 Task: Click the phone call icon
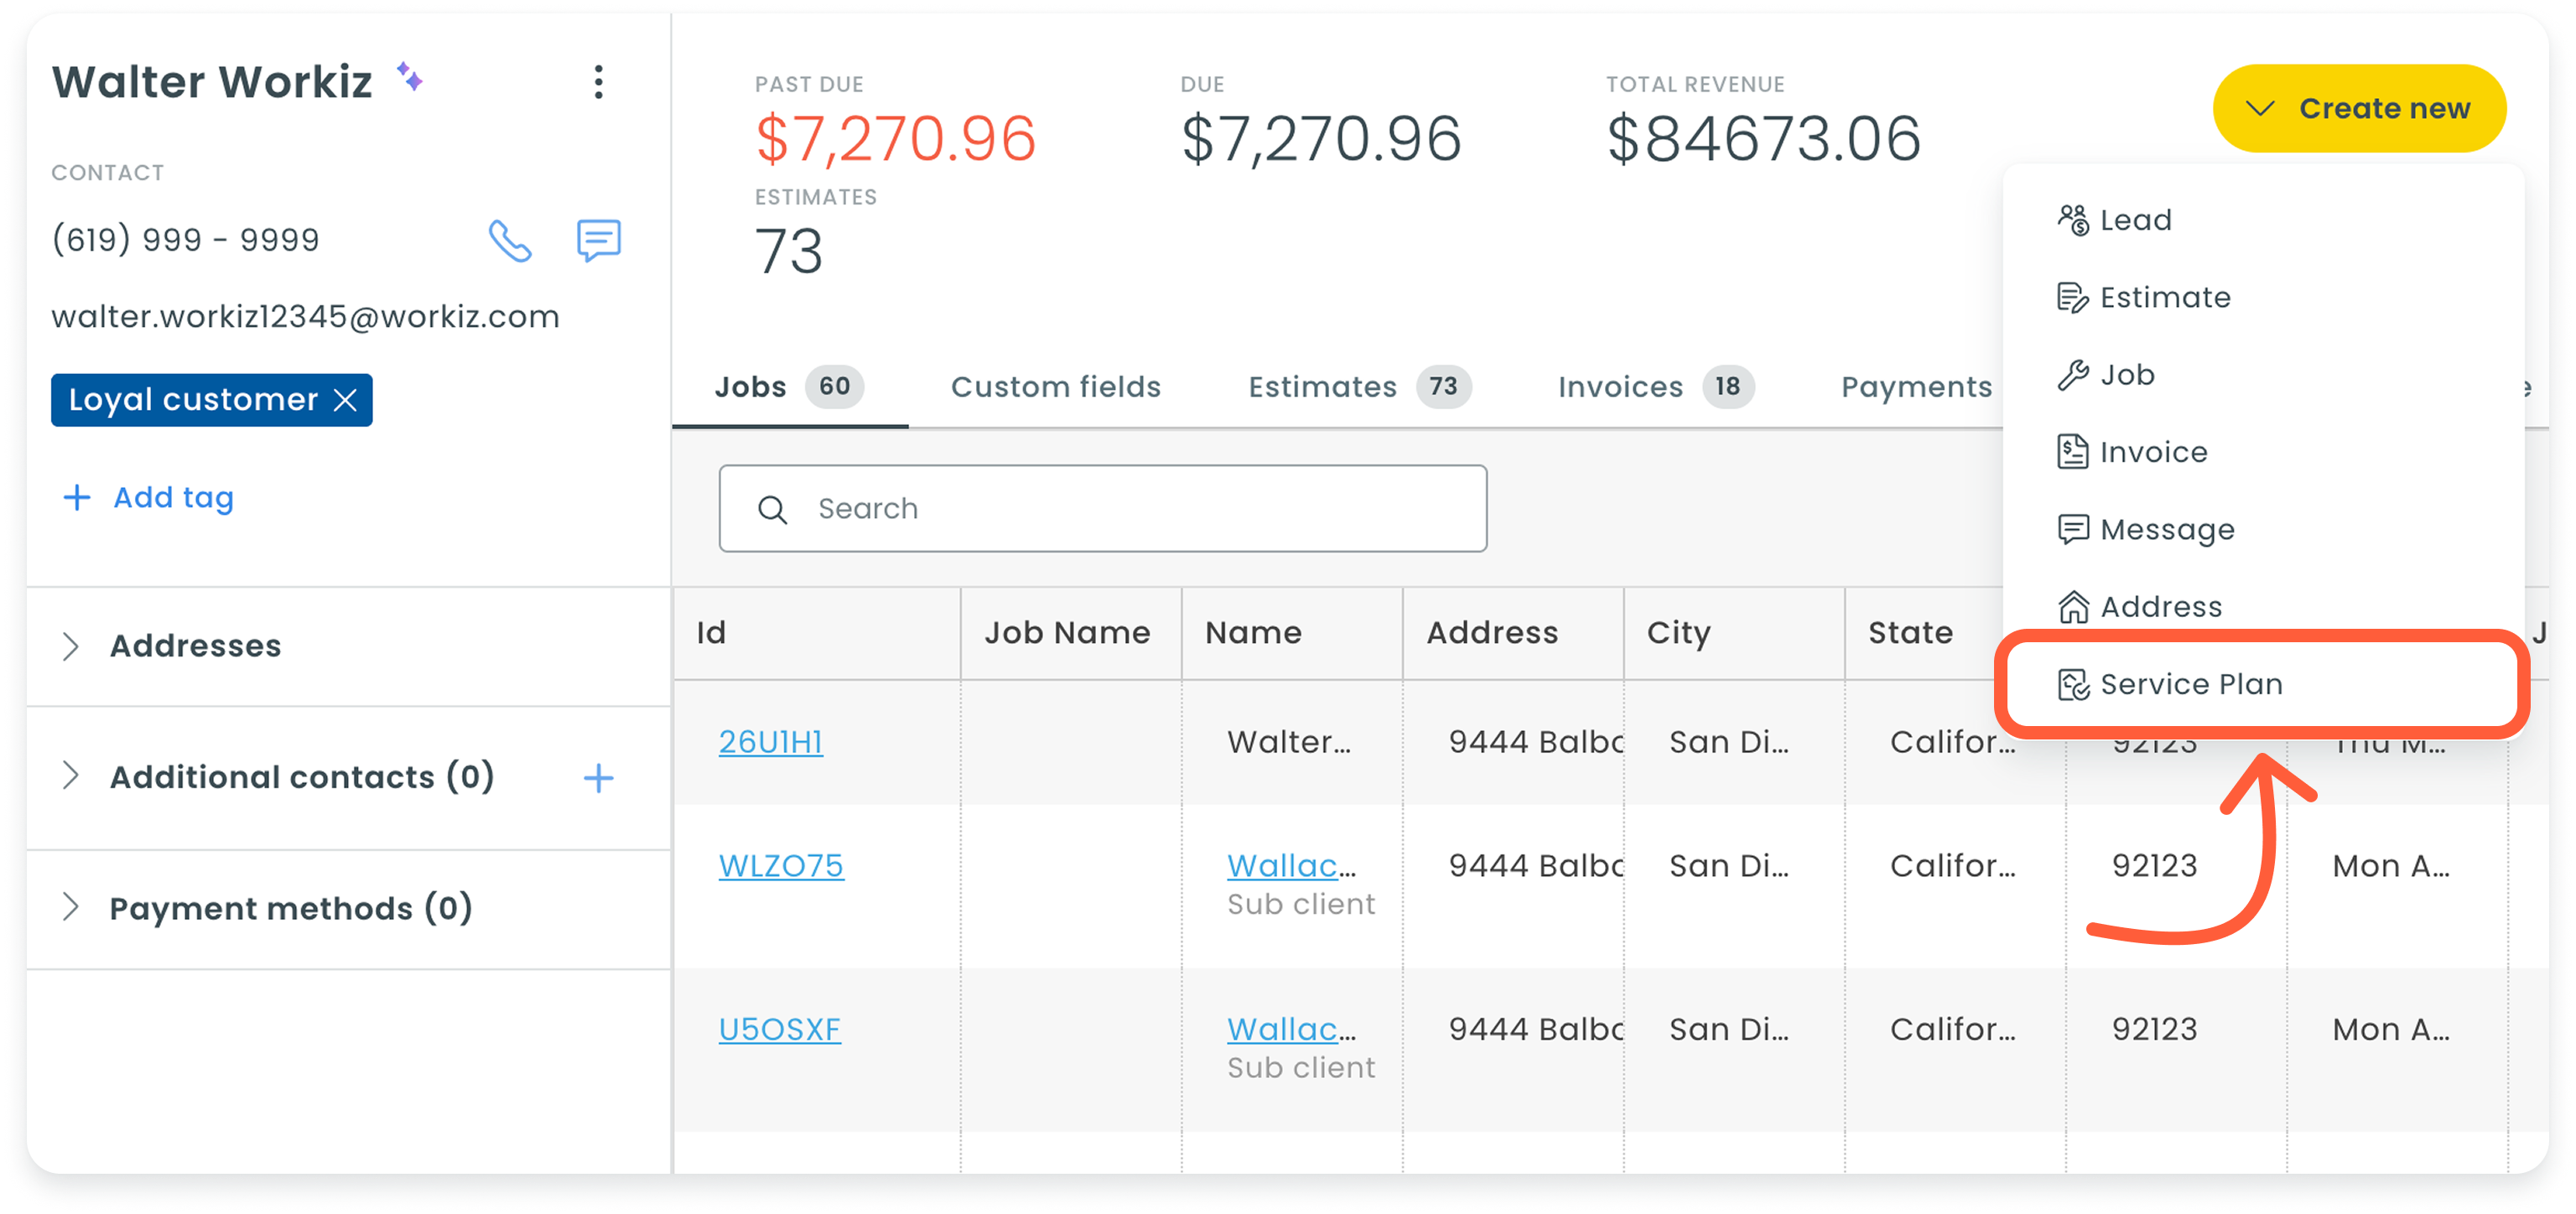coord(509,241)
